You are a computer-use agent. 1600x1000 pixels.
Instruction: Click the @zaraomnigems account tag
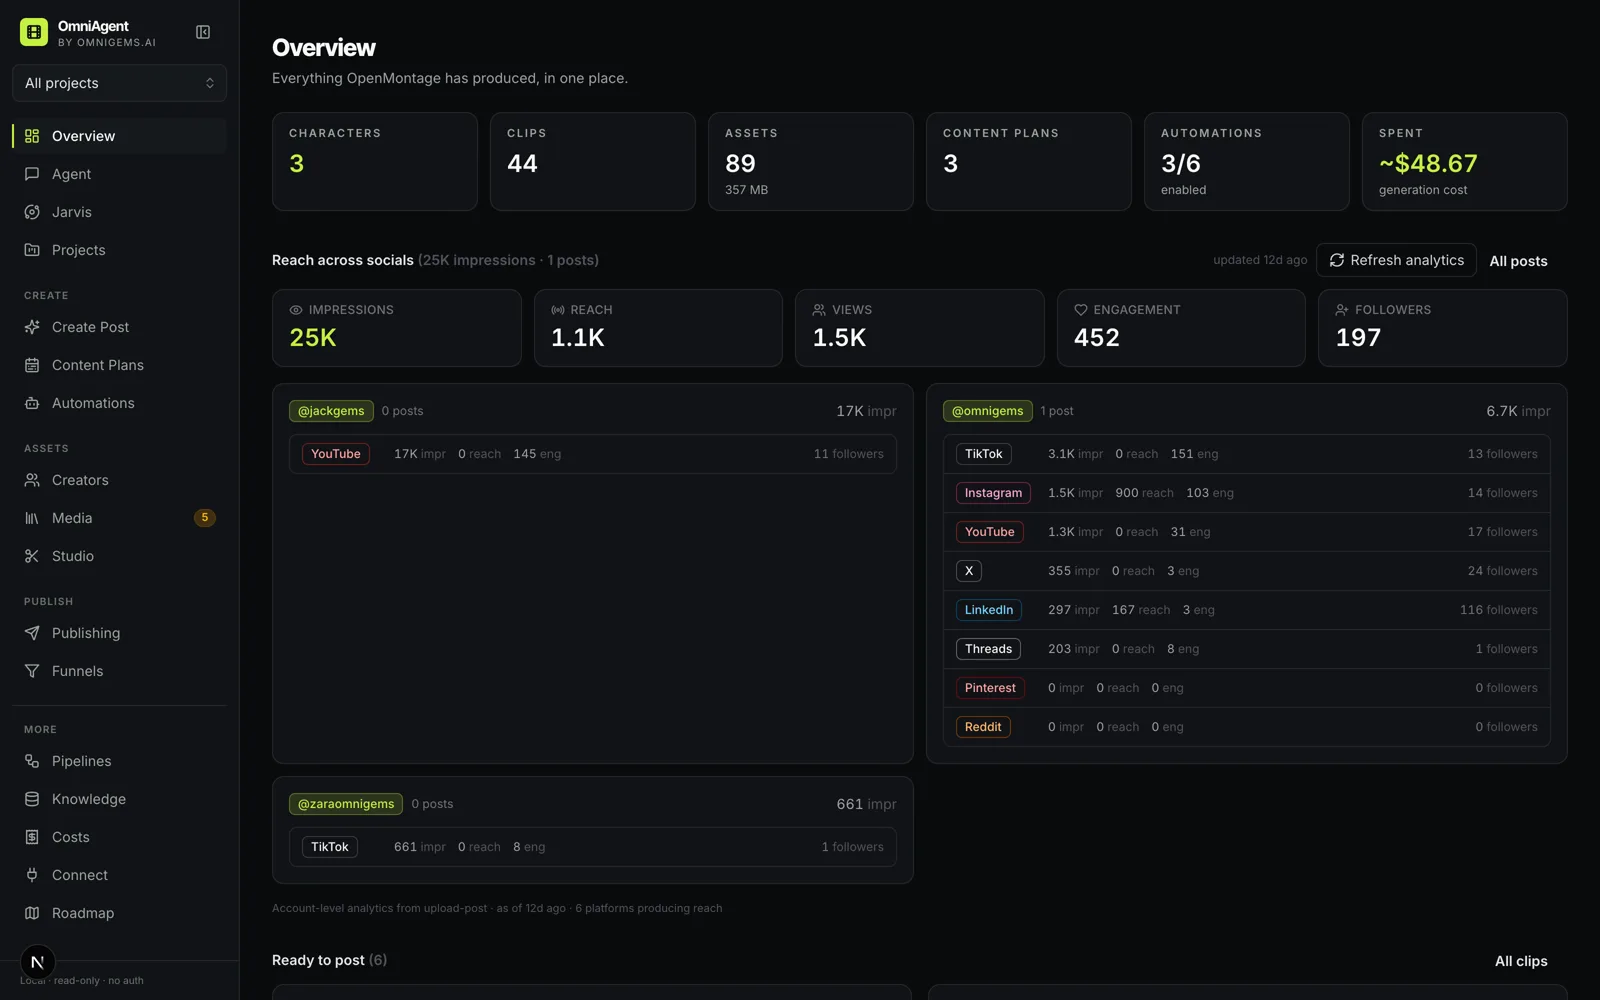tap(346, 804)
